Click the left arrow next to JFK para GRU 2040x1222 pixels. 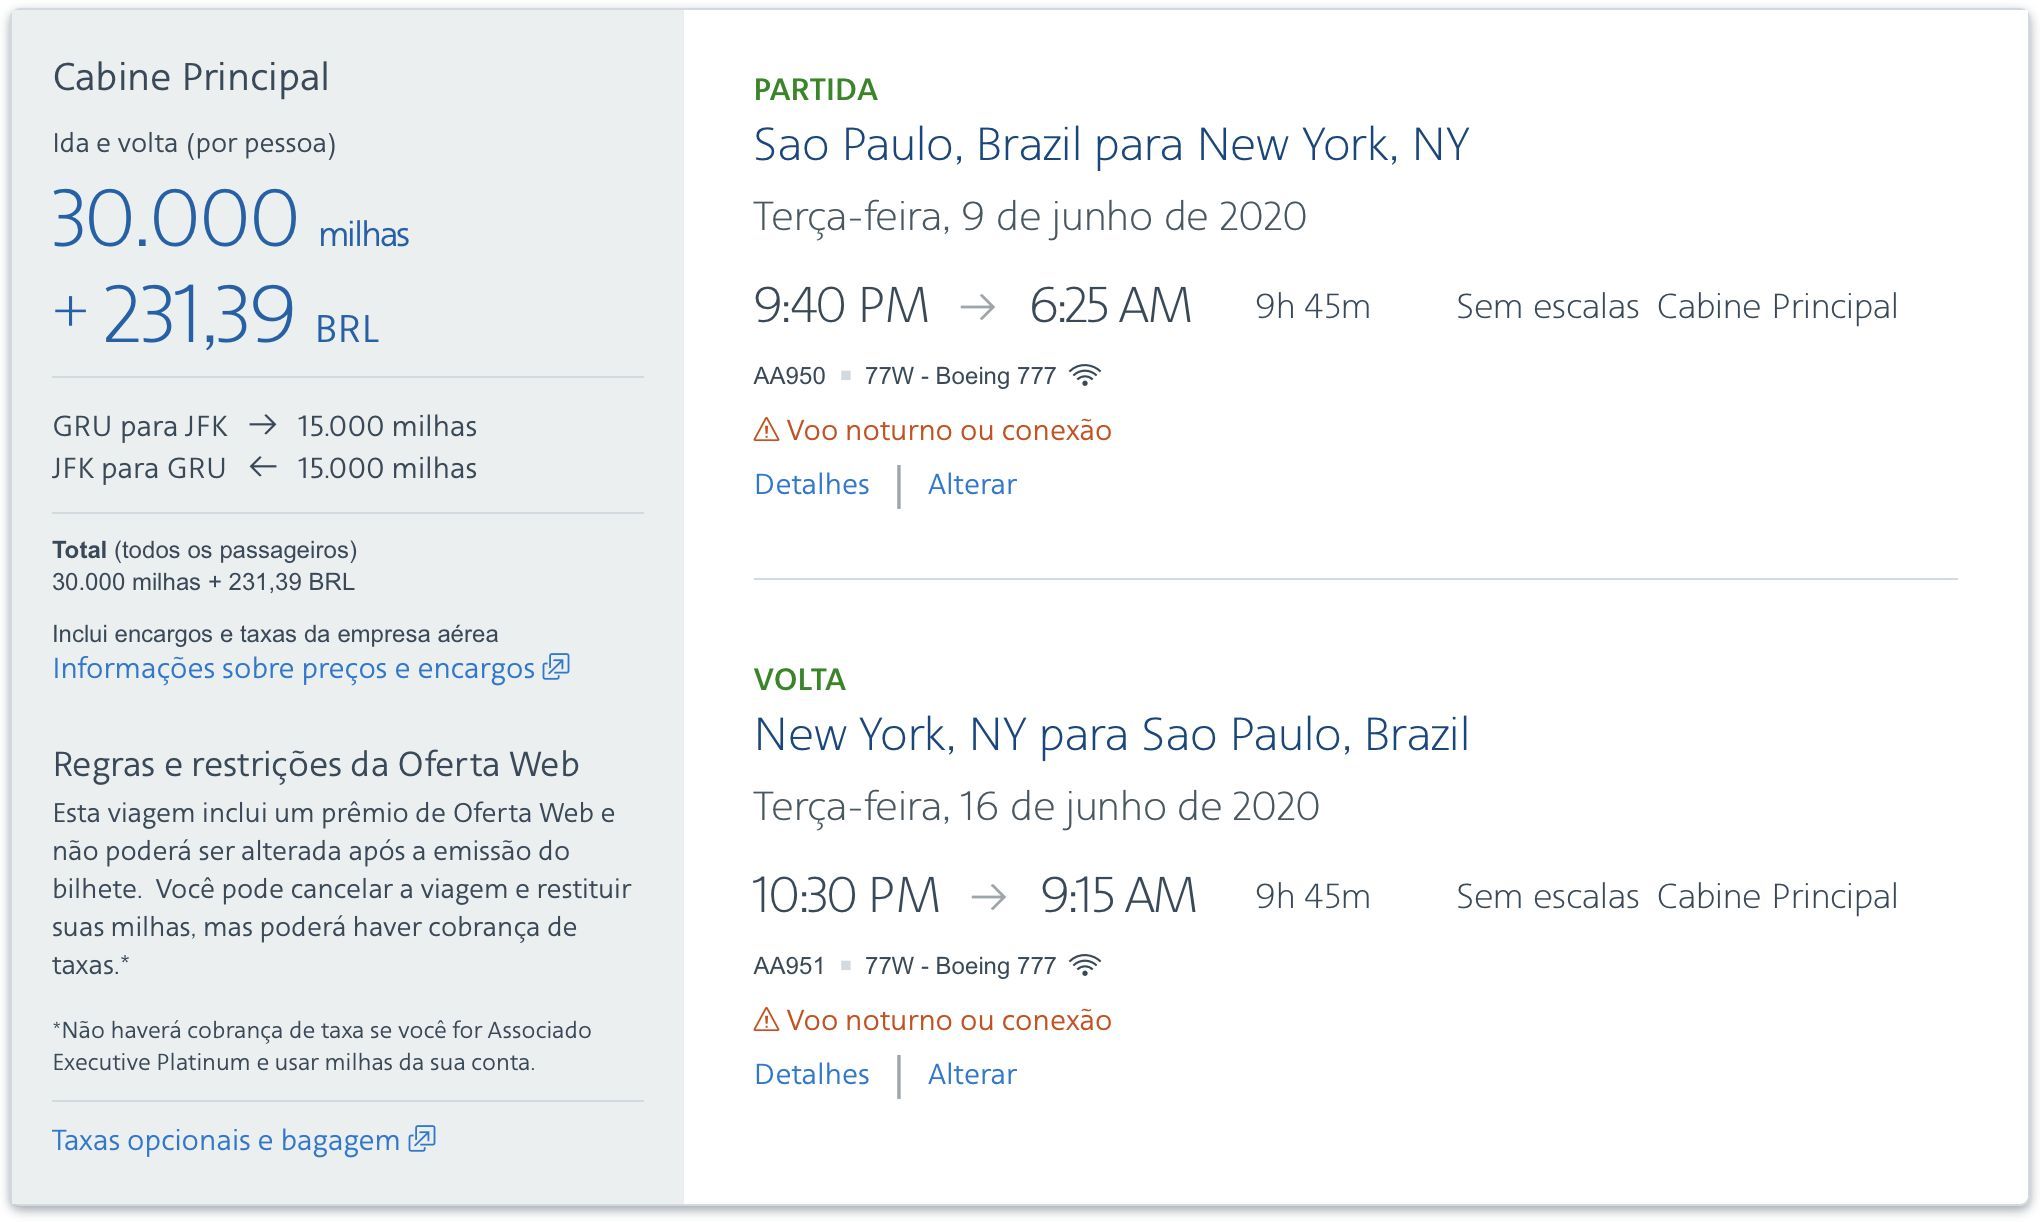tap(262, 467)
